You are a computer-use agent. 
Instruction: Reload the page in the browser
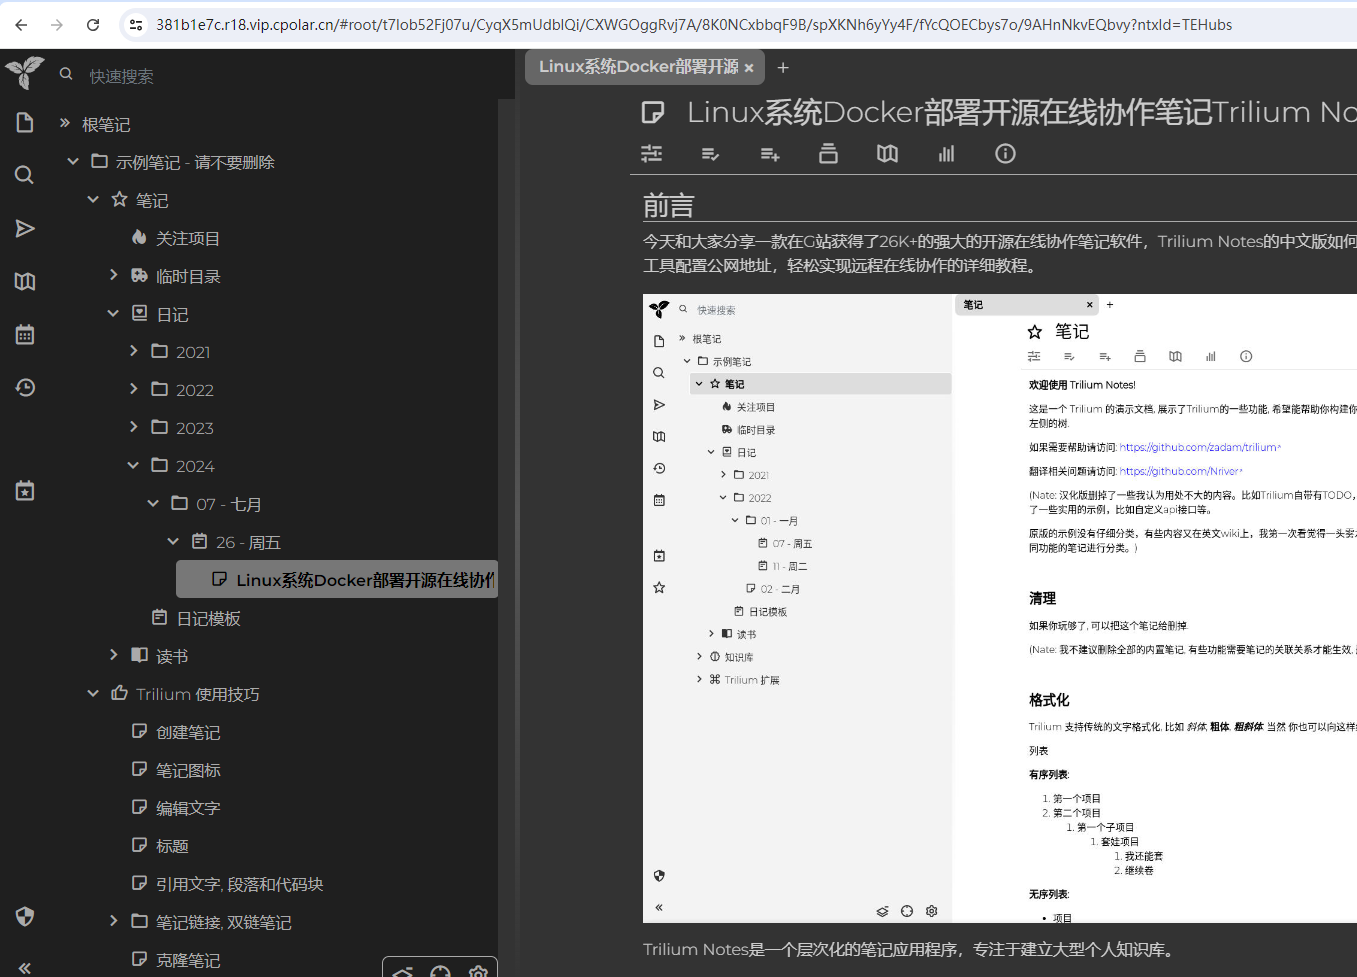(x=93, y=25)
